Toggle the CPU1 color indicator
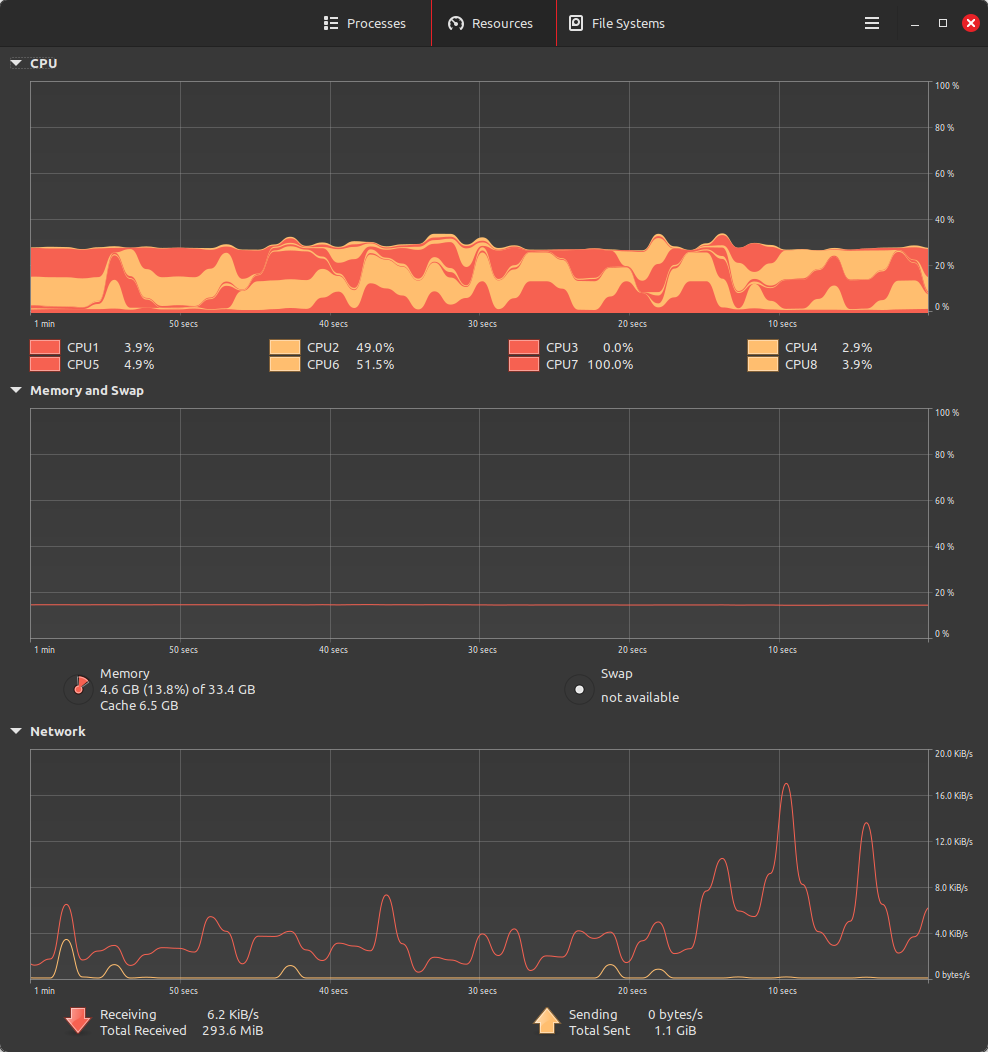The width and height of the screenshot is (988, 1052). click(44, 347)
